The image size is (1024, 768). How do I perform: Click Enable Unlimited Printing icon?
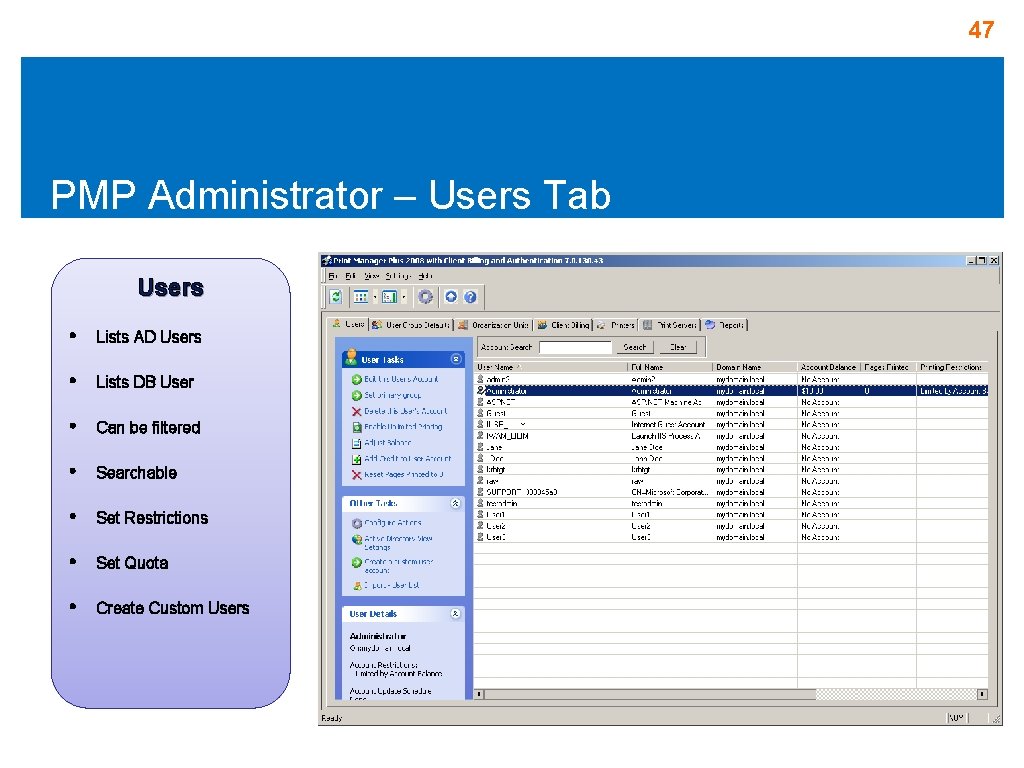357,427
